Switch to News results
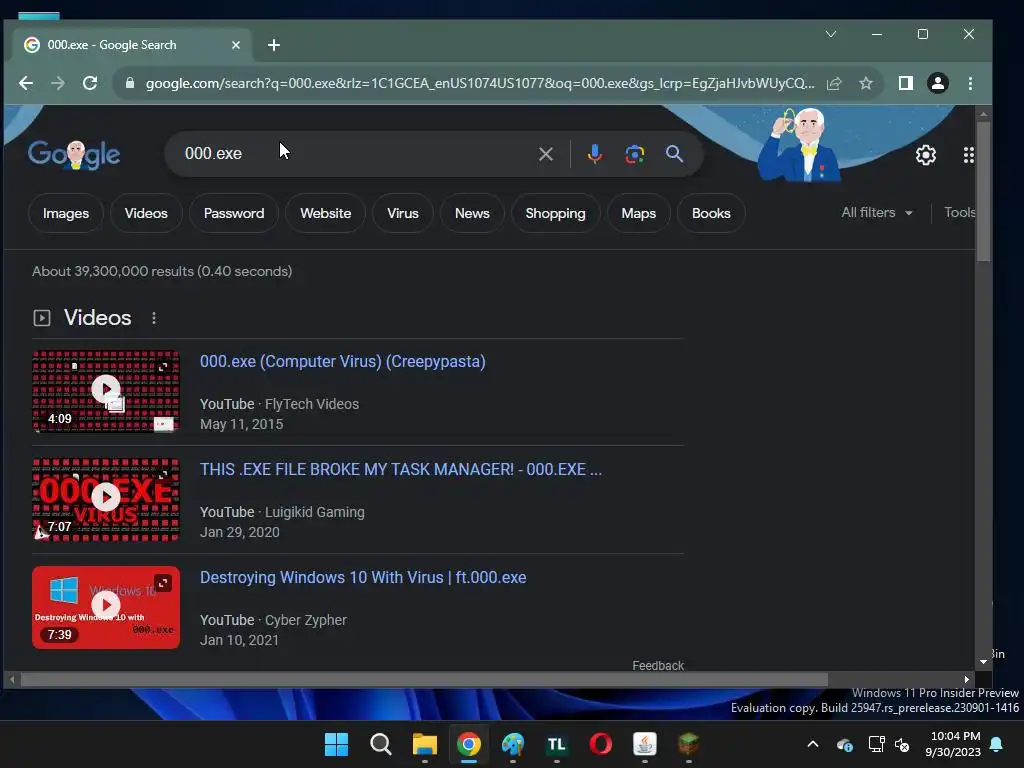The height and width of the screenshot is (768, 1024). click(x=472, y=213)
